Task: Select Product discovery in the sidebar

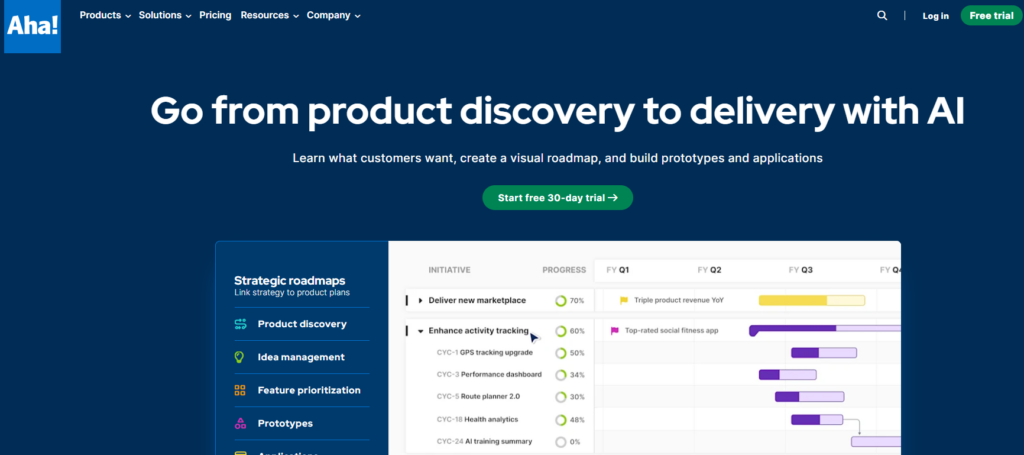Action: (x=302, y=324)
